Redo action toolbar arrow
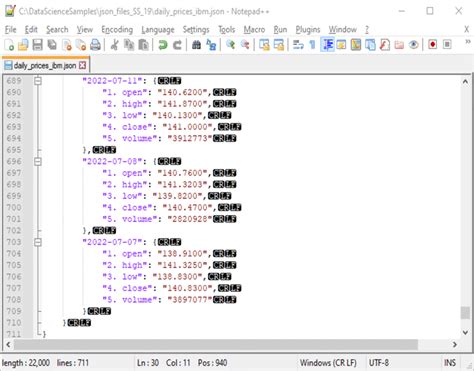This screenshot has height=371, width=474. [x=177, y=45]
